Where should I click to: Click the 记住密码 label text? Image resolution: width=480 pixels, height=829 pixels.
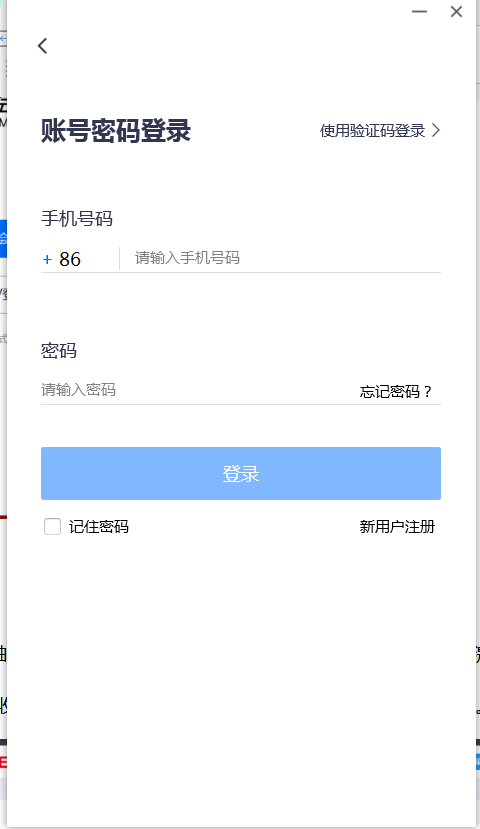pyautogui.click(x=99, y=527)
